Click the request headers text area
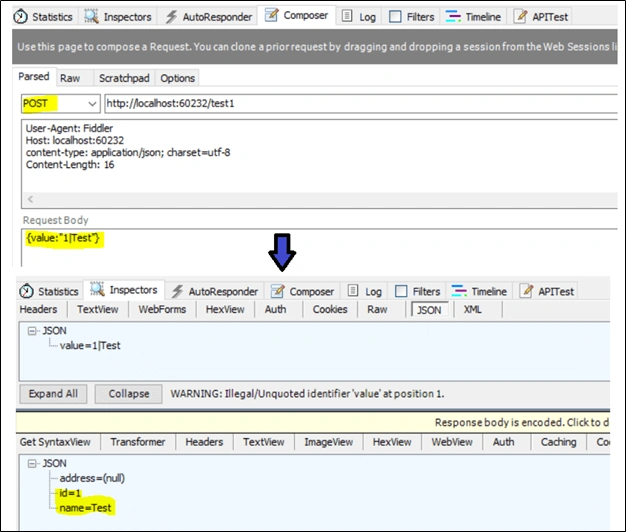The height and width of the screenshot is (532, 626). pos(319,156)
